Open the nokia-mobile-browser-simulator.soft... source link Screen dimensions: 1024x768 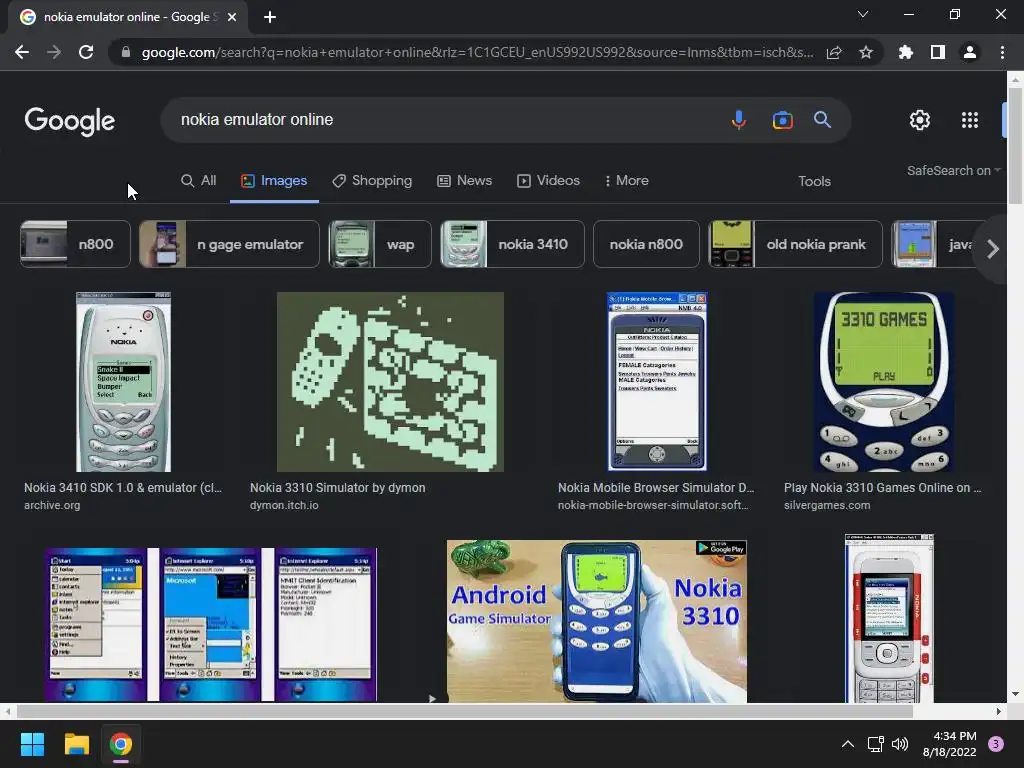653,505
